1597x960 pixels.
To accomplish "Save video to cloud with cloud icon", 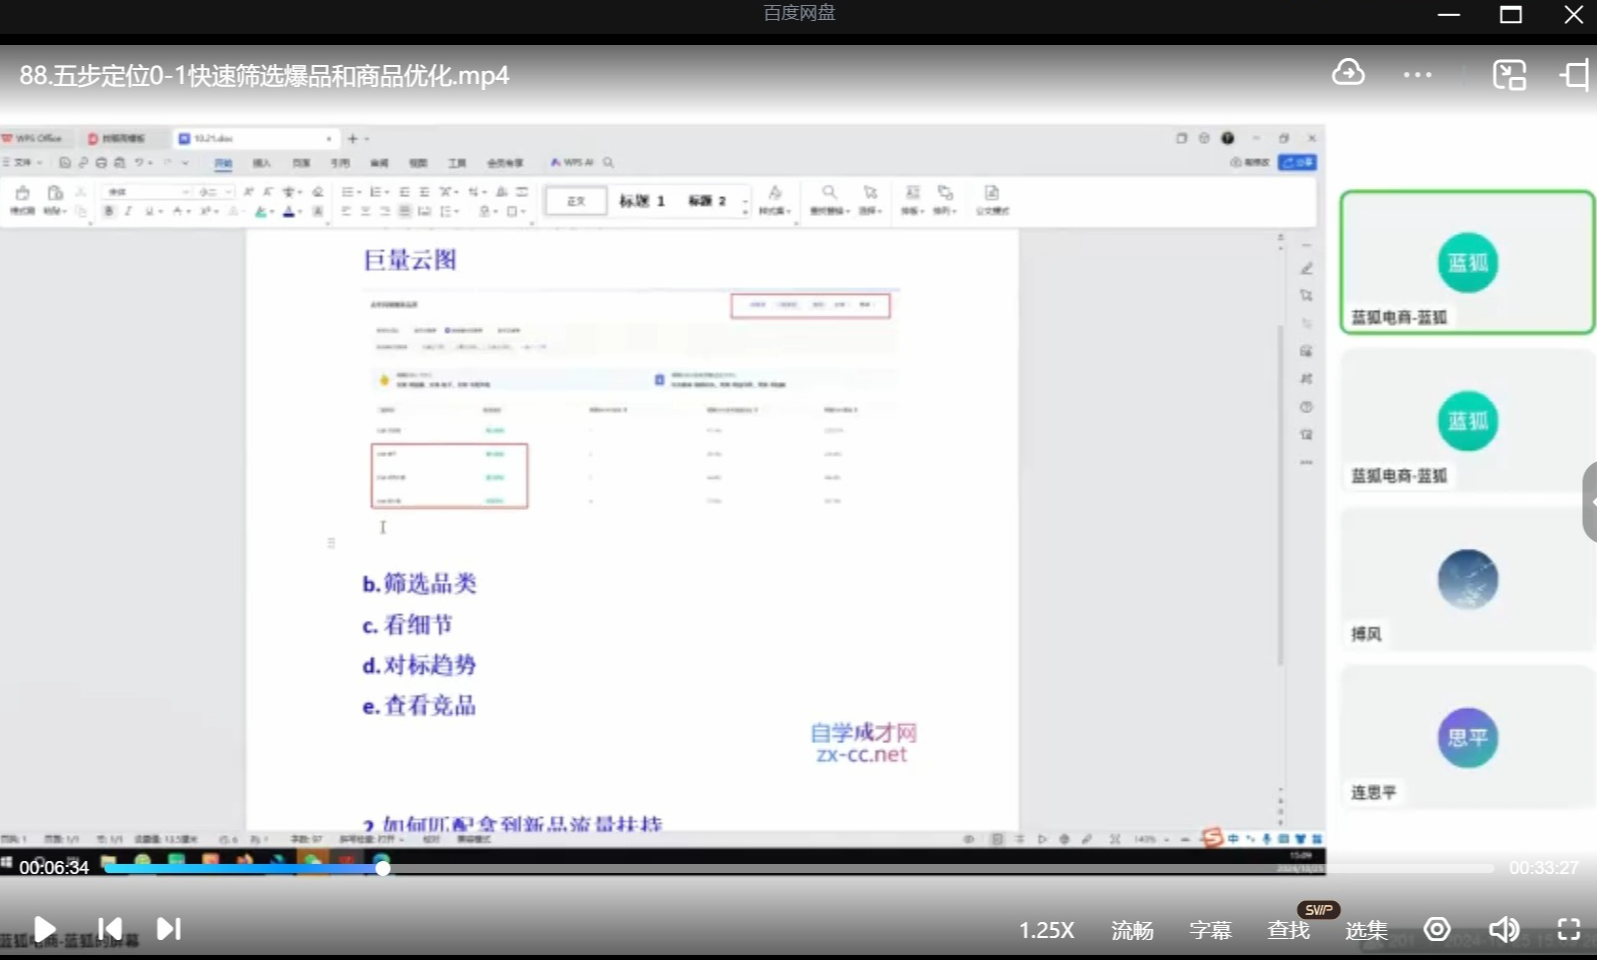I will (1348, 74).
